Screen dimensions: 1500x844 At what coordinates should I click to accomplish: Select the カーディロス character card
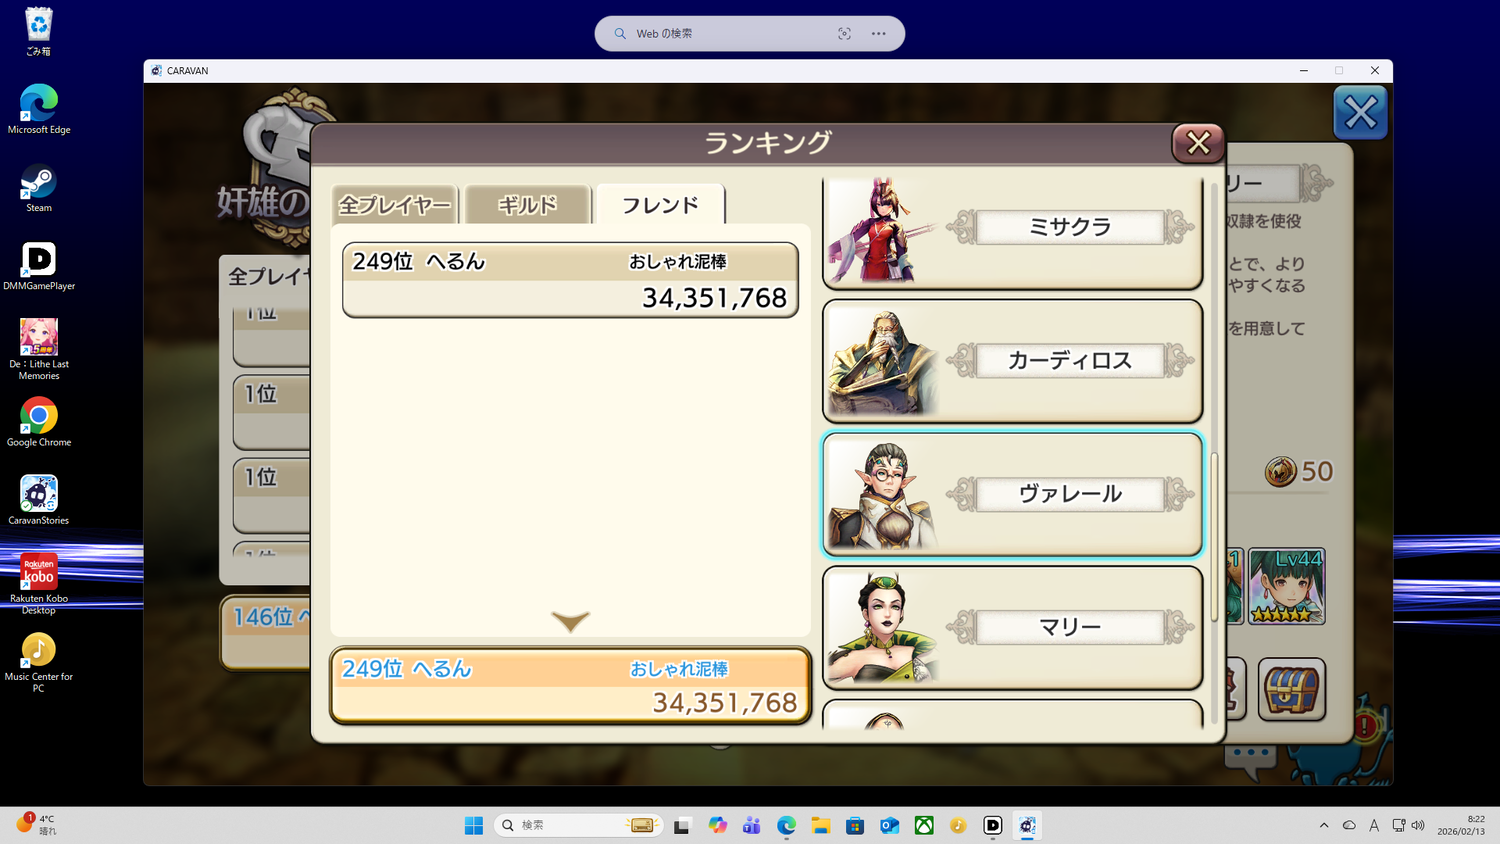pyautogui.click(x=1012, y=361)
